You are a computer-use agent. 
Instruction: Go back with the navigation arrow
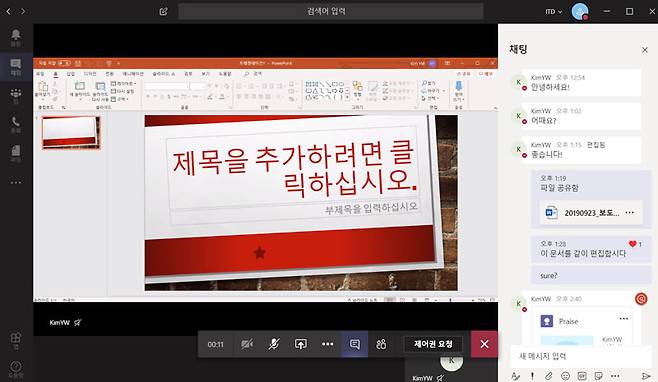[x=8, y=11]
